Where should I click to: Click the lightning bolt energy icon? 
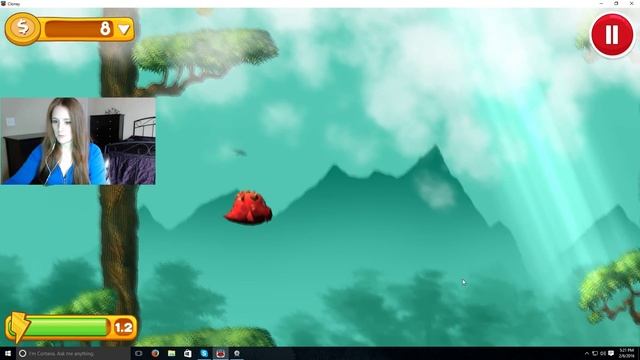click(x=19, y=327)
